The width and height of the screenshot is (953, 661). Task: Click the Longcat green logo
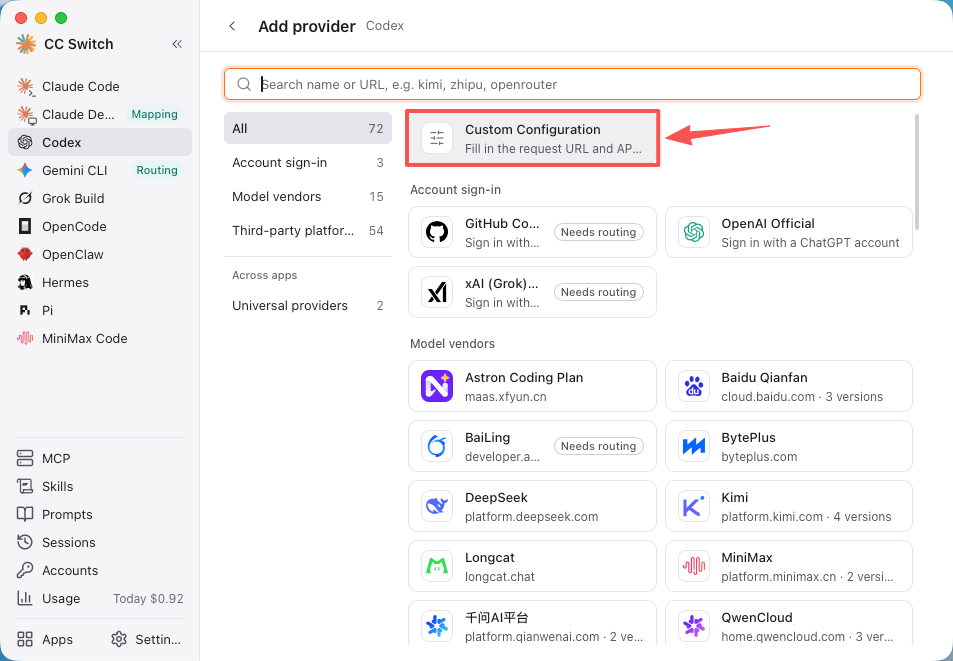(x=437, y=566)
